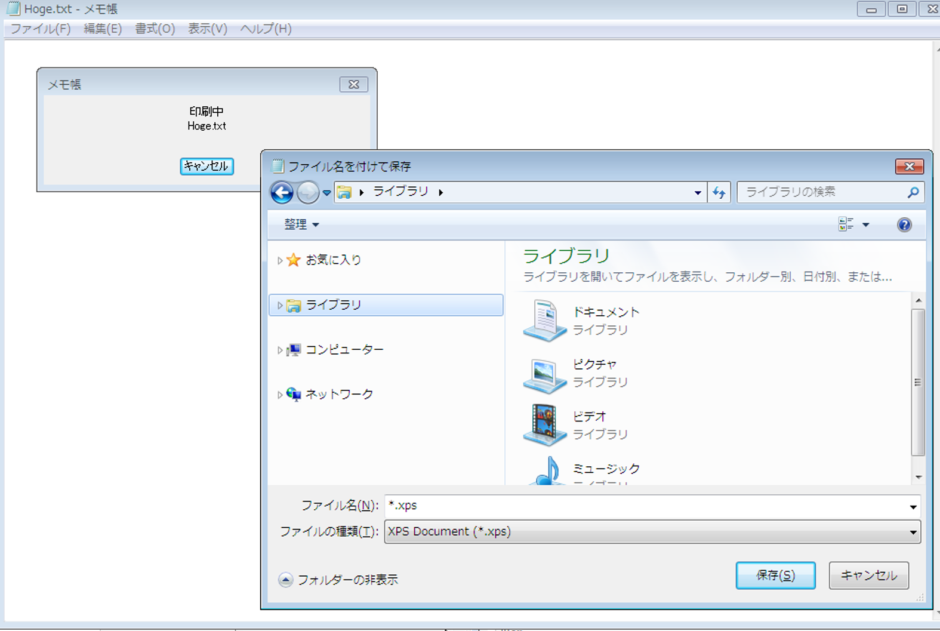
Task: Click the ビデオ library icon
Action: (544, 425)
